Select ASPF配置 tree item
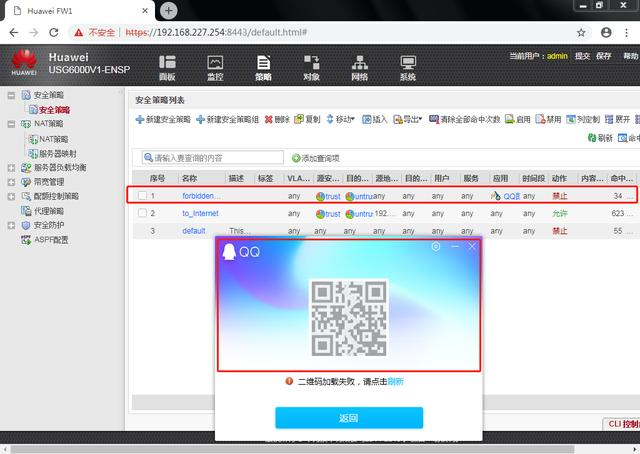Image resolution: width=640 pixels, height=454 pixels. (51, 240)
